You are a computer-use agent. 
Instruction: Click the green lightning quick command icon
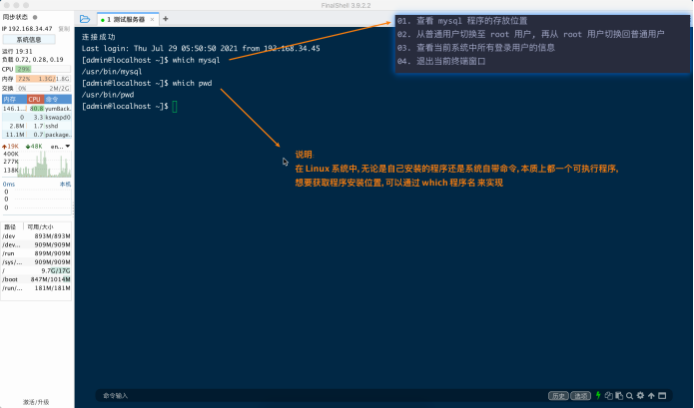(598, 395)
